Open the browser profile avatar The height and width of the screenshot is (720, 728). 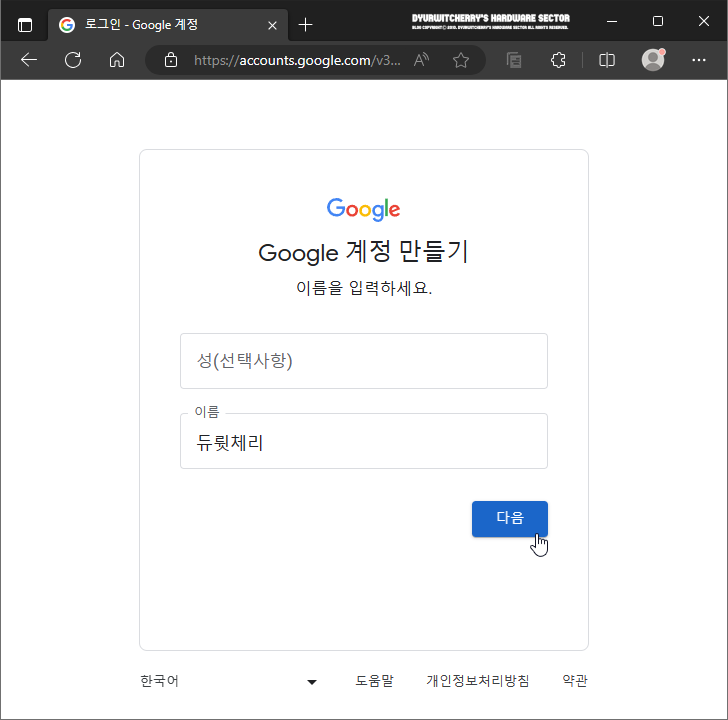coord(653,60)
